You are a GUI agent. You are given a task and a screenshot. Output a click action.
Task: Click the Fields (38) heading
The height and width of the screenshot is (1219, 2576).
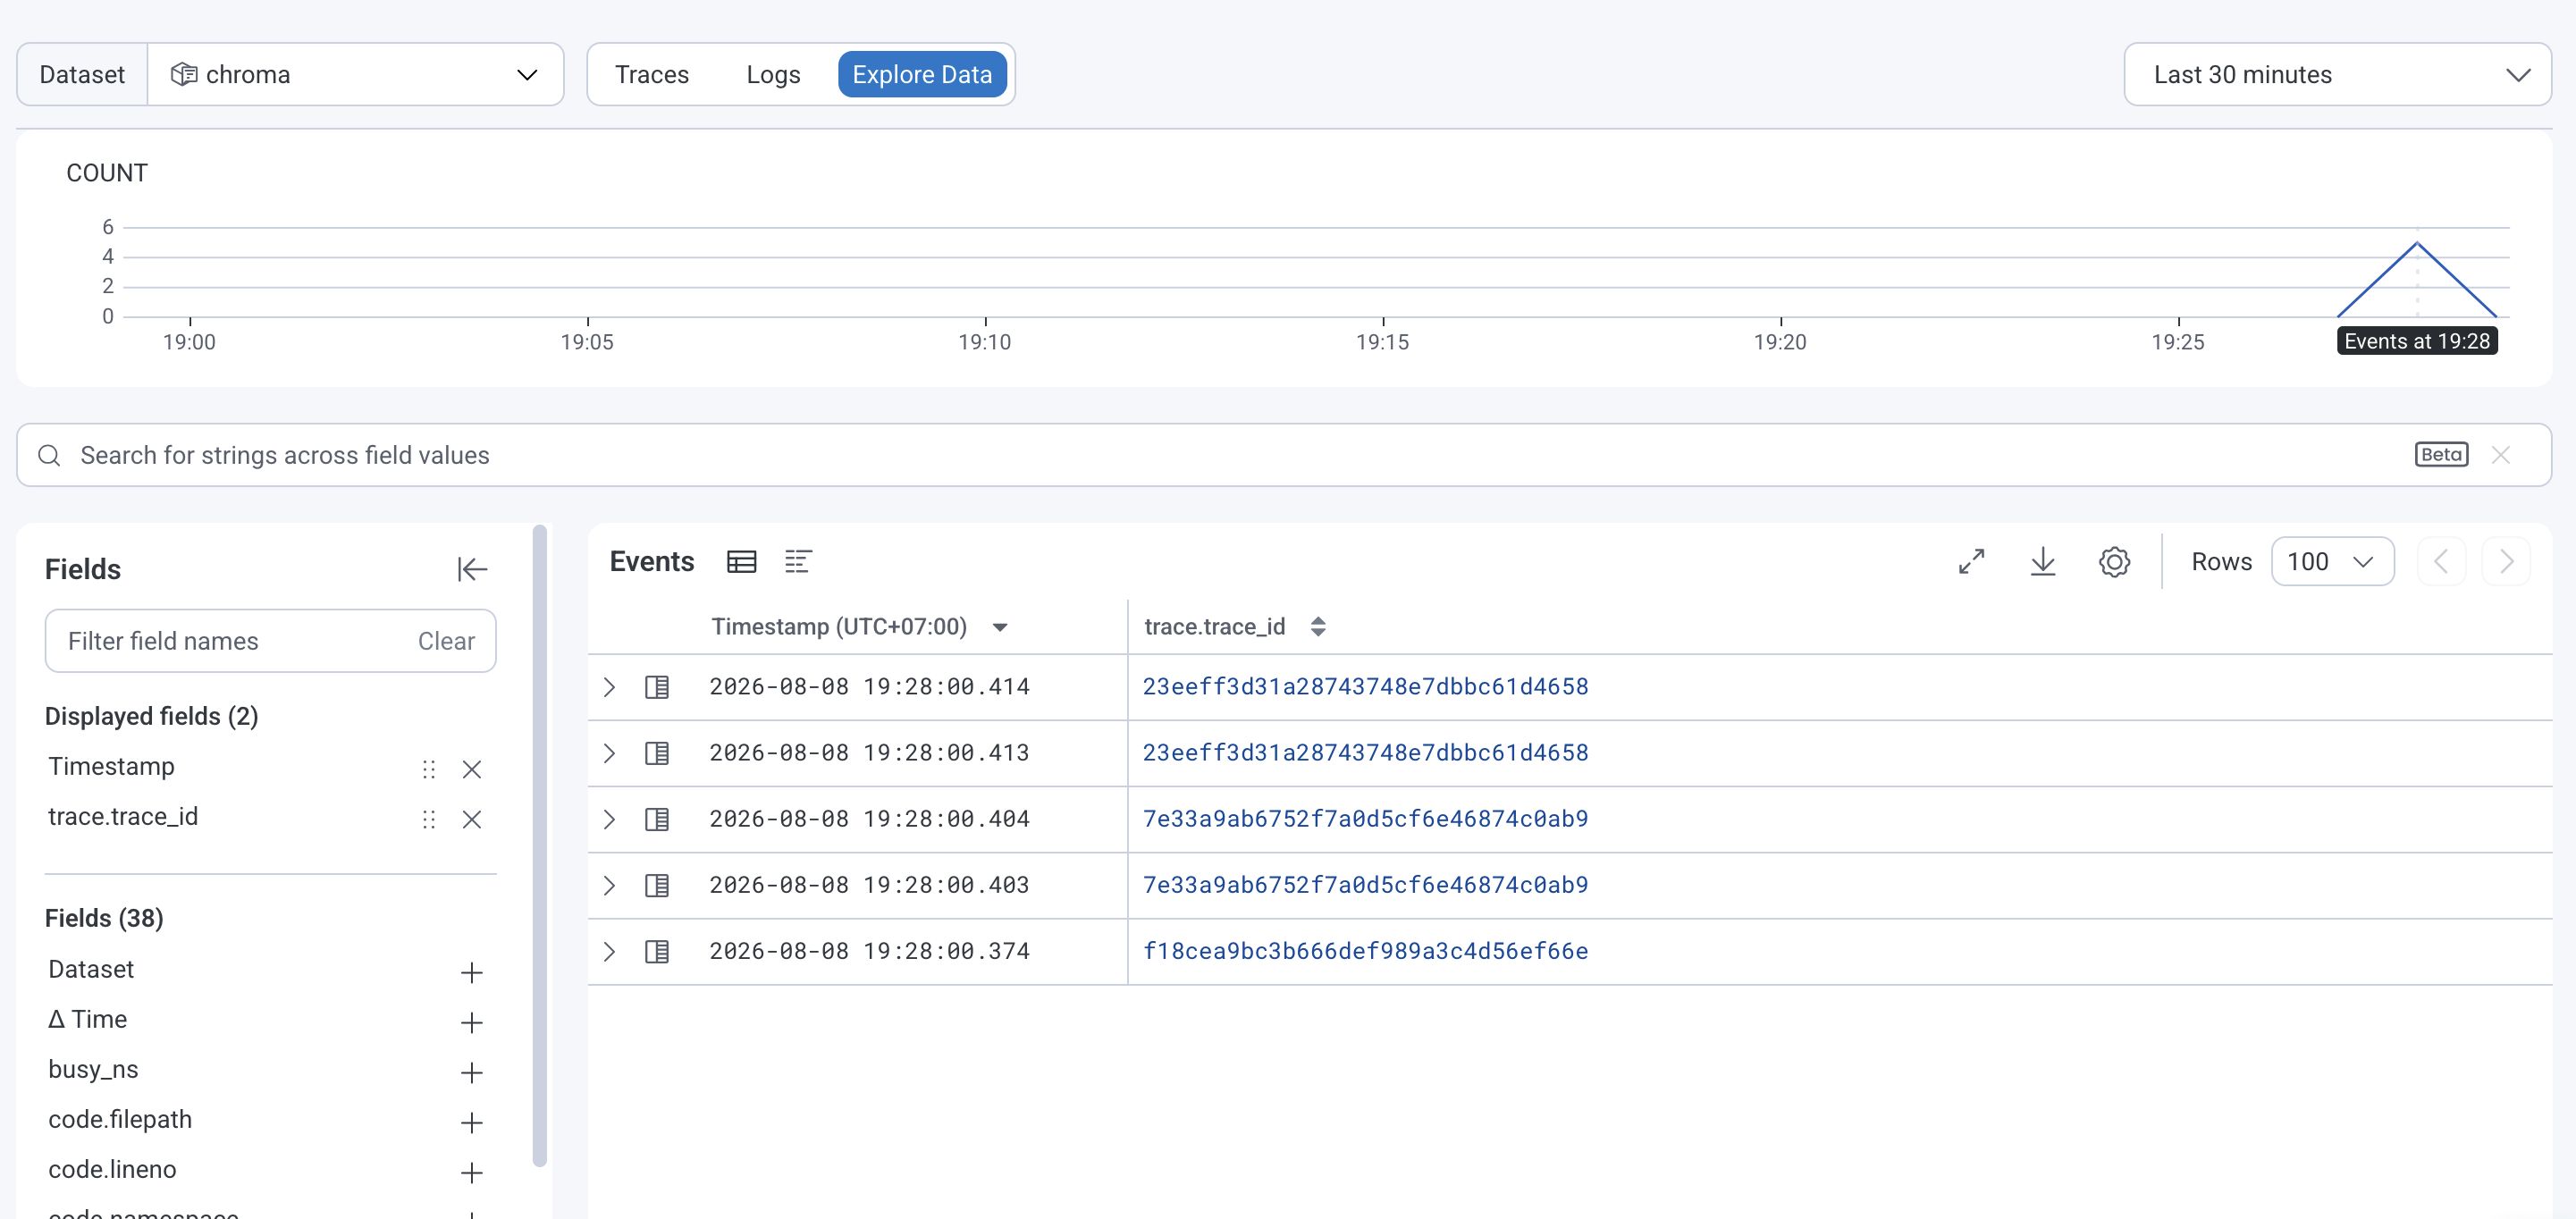click(104, 918)
